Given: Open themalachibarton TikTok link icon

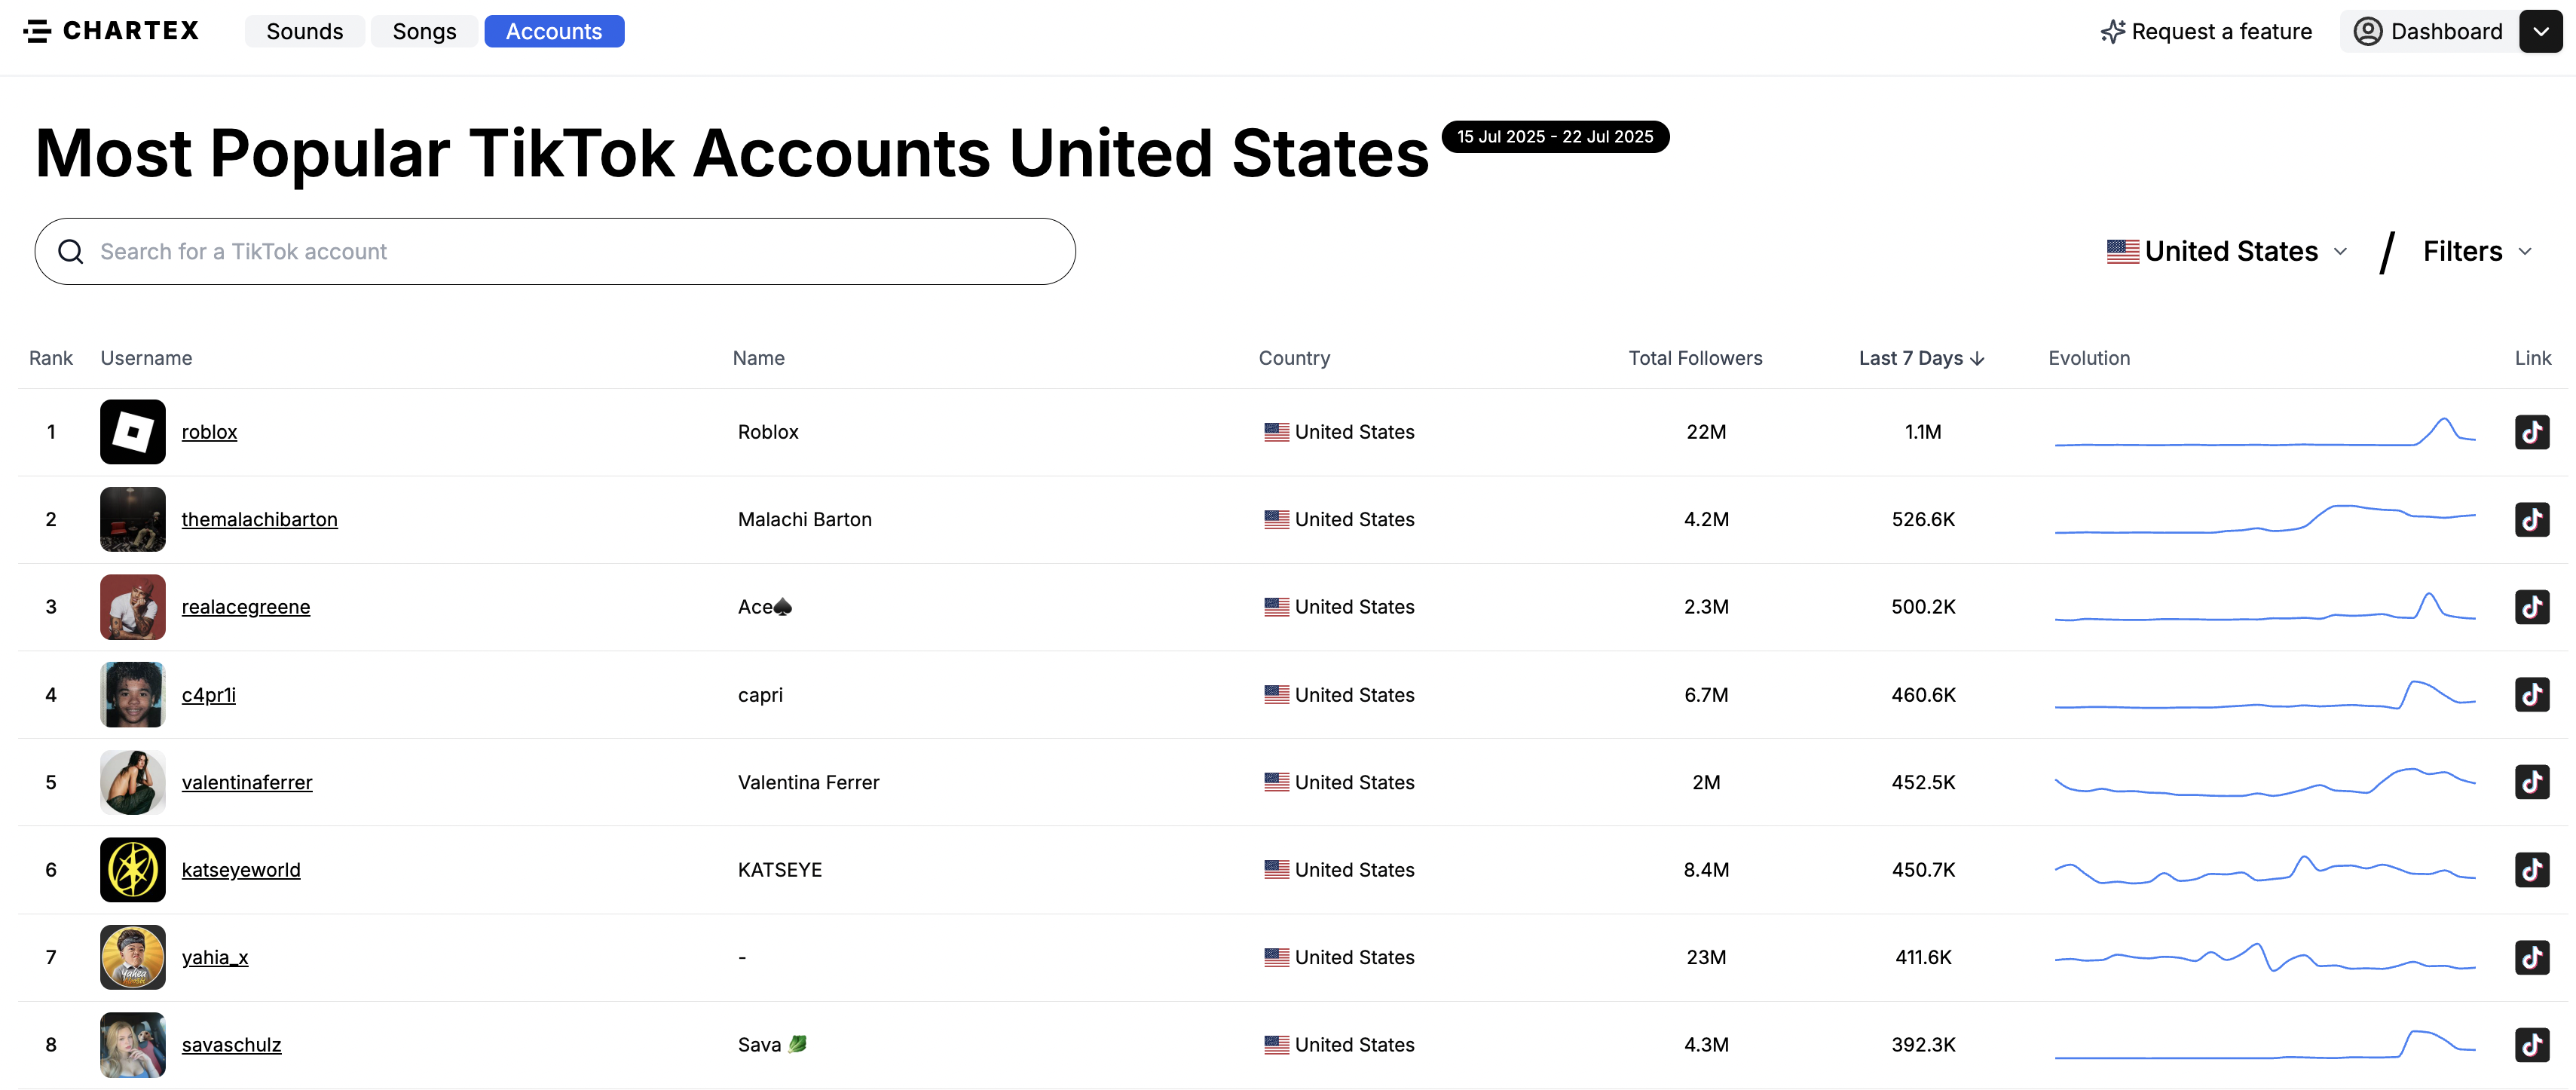Looking at the screenshot, I should tap(2531, 519).
